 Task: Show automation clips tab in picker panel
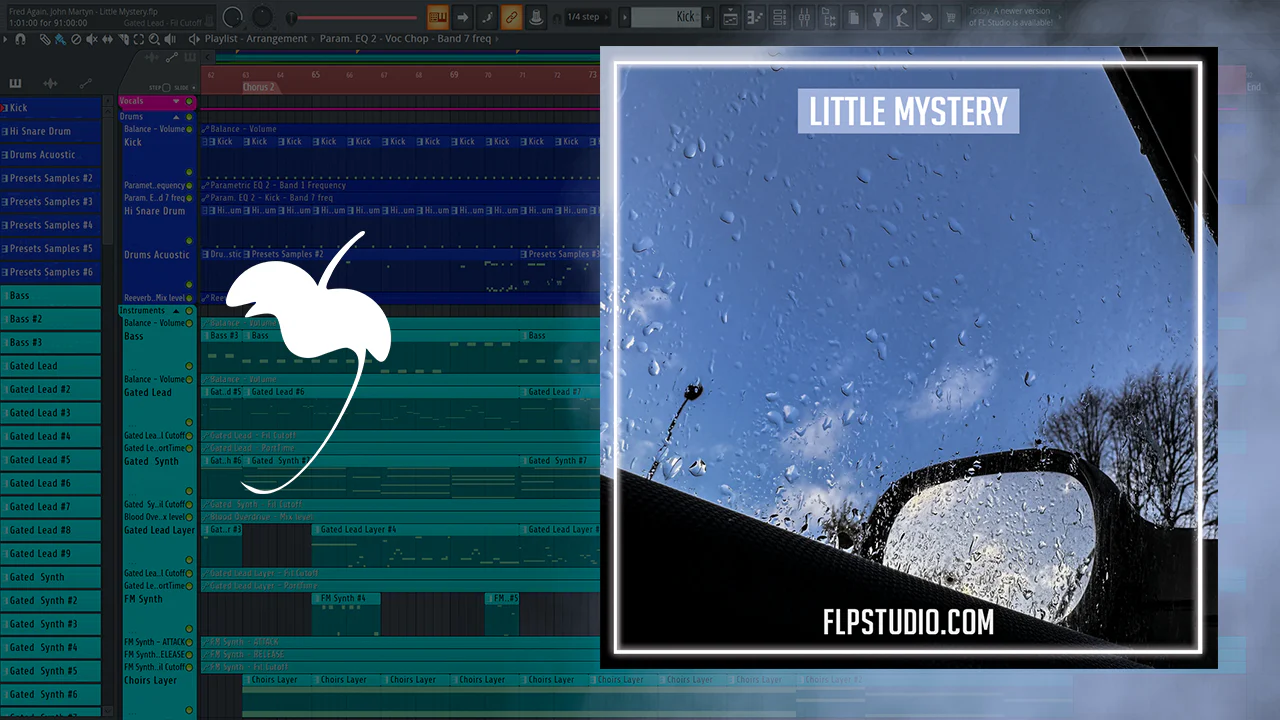(85, 84)
